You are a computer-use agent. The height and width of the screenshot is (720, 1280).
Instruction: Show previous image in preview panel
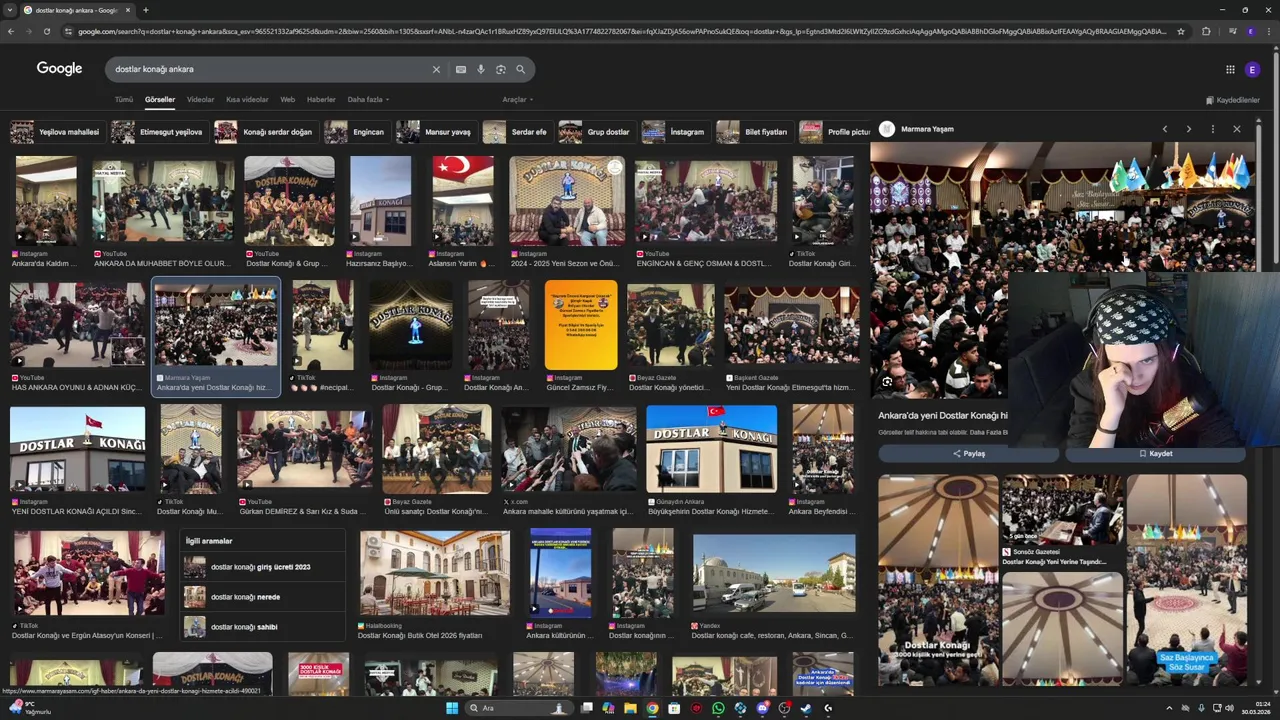coord(1165,129)
